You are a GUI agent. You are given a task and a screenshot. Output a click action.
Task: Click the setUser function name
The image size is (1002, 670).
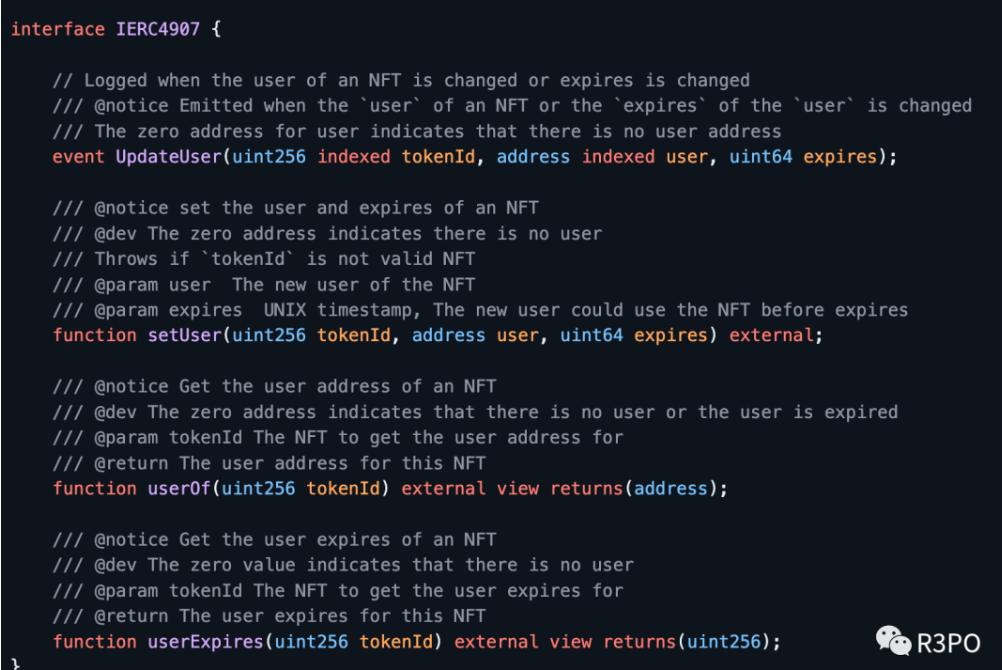(x=185, y=335)
